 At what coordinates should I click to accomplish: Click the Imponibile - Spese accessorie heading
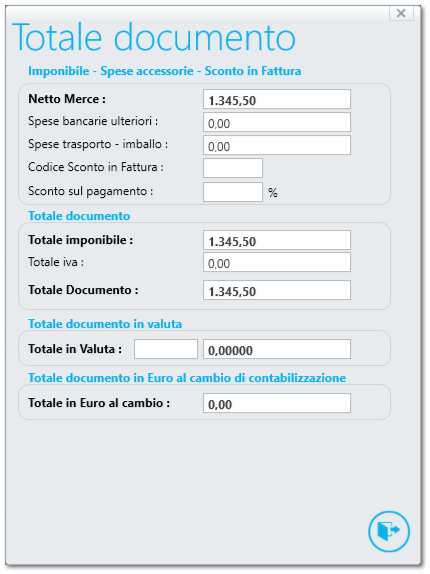pos(165,71)
